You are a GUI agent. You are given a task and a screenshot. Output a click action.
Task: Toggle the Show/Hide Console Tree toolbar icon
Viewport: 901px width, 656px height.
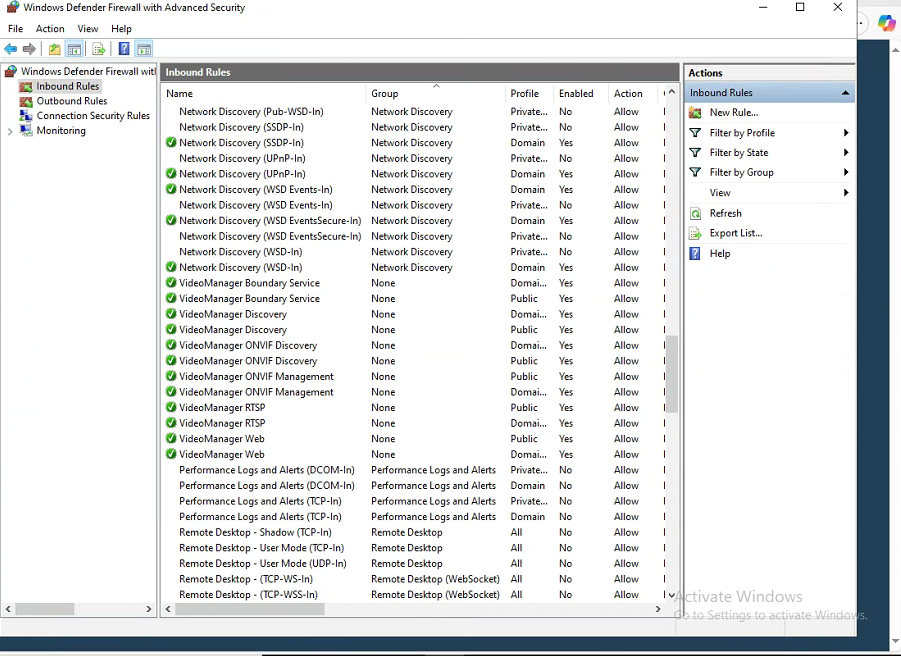[74, 49]
